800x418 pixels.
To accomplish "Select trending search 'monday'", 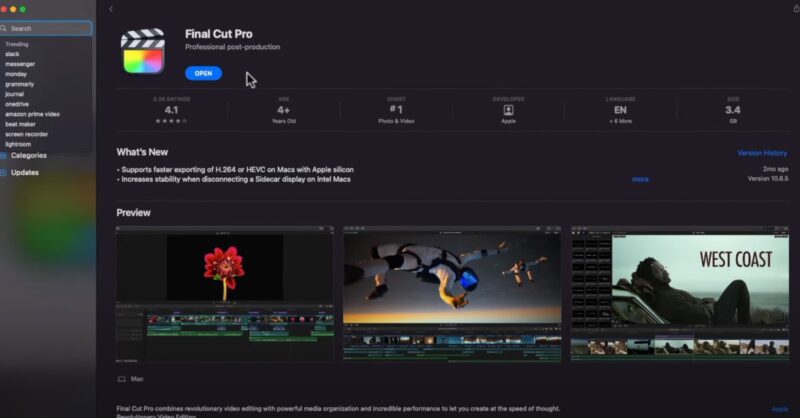I will [16, 74].
